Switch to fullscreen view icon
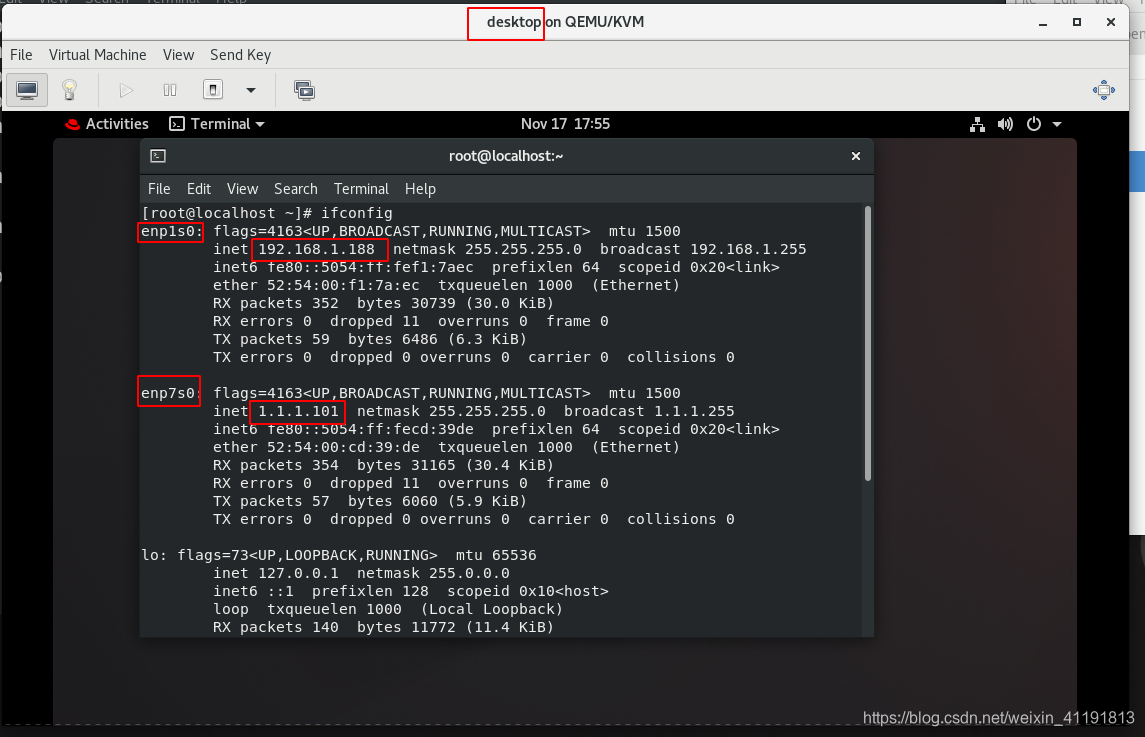 point(1103,91)
